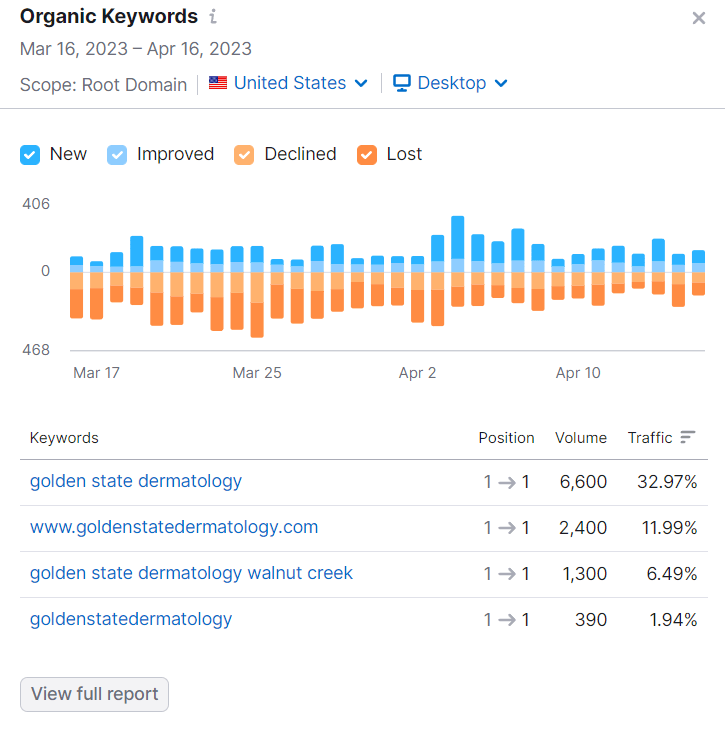
Task: Click the info icon beside Organic Keywords
Action: pos(213,17)
